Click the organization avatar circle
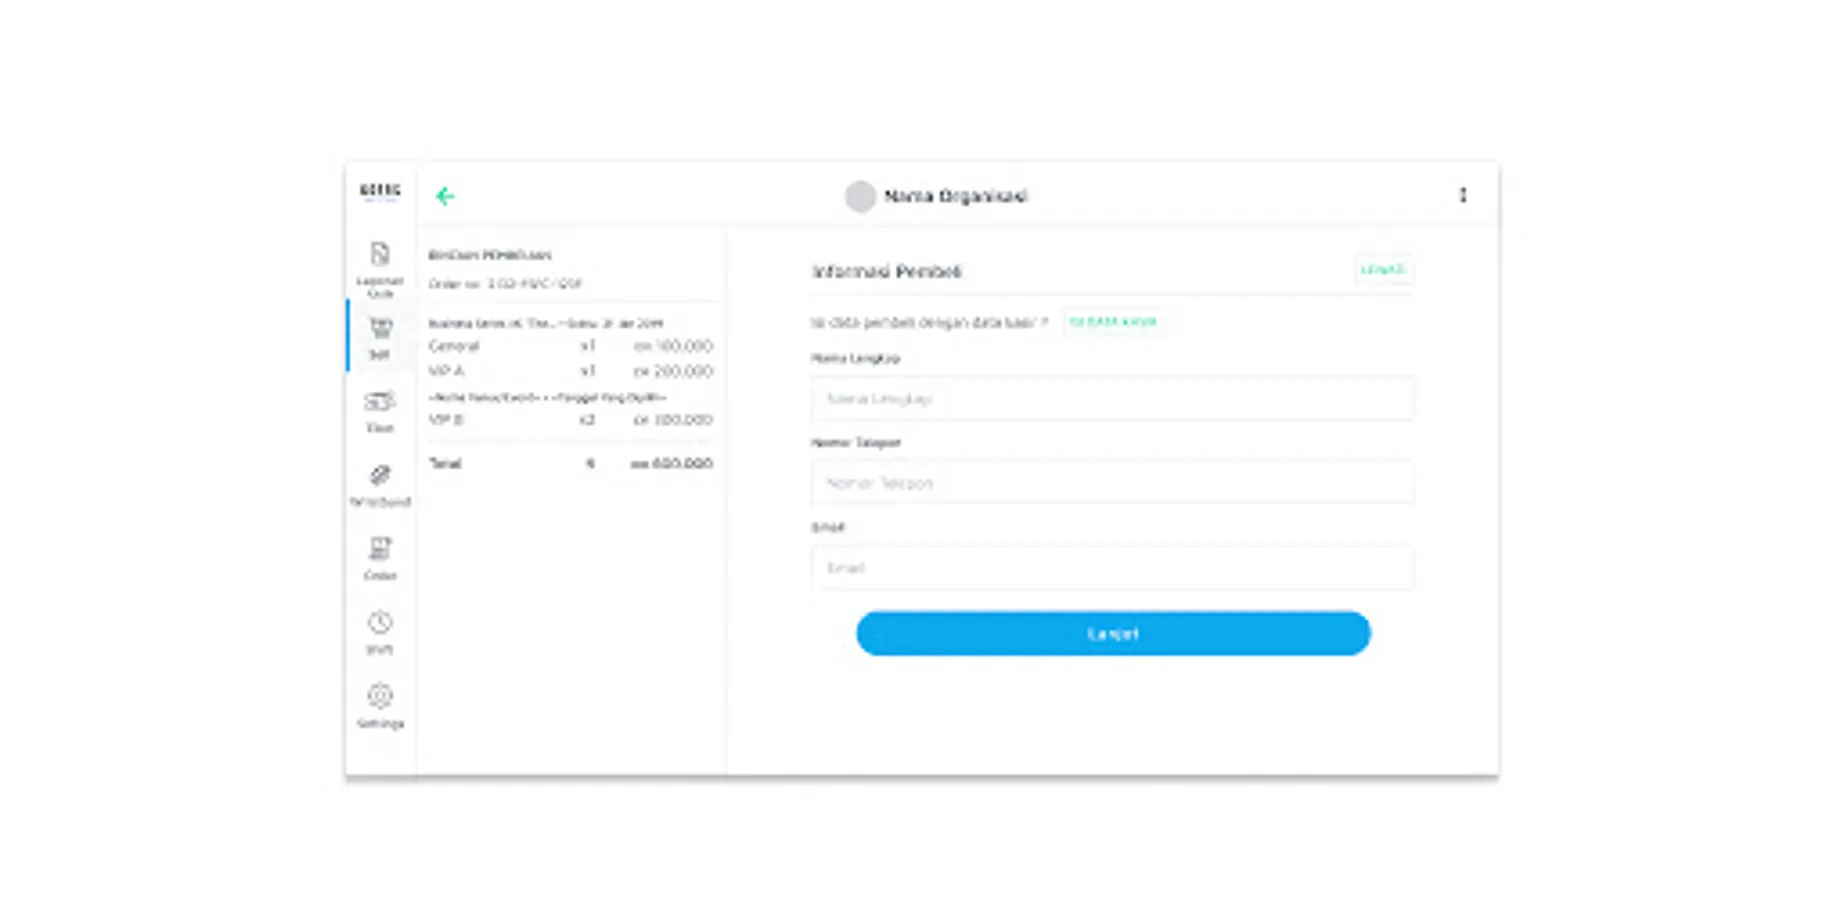1843x900 pixels. (860, 196)
